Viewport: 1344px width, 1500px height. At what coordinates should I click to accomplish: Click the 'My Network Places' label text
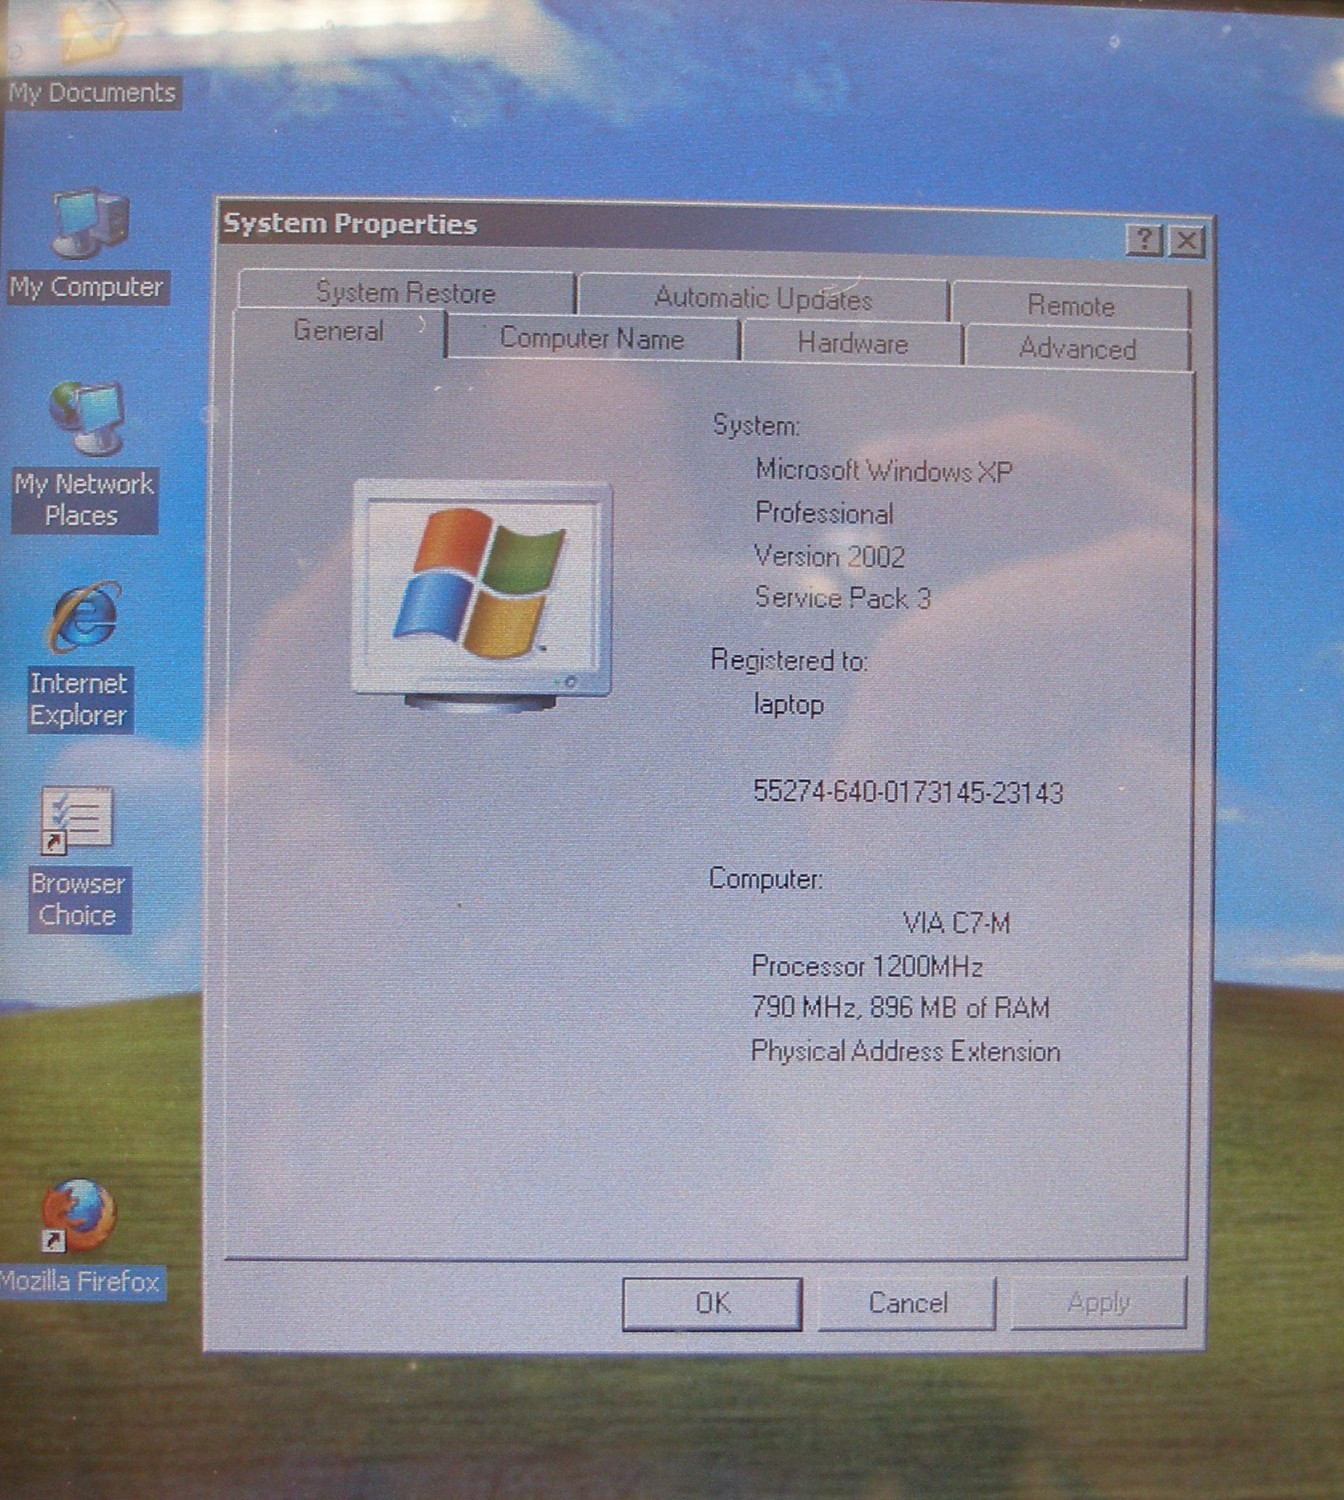pos(84,500)
